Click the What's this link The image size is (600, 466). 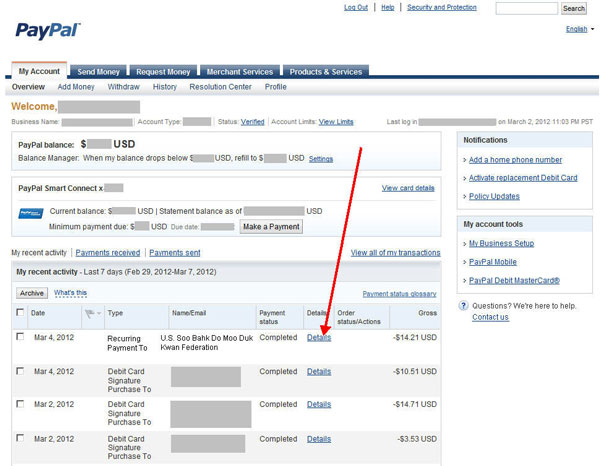tap(70, 293)
